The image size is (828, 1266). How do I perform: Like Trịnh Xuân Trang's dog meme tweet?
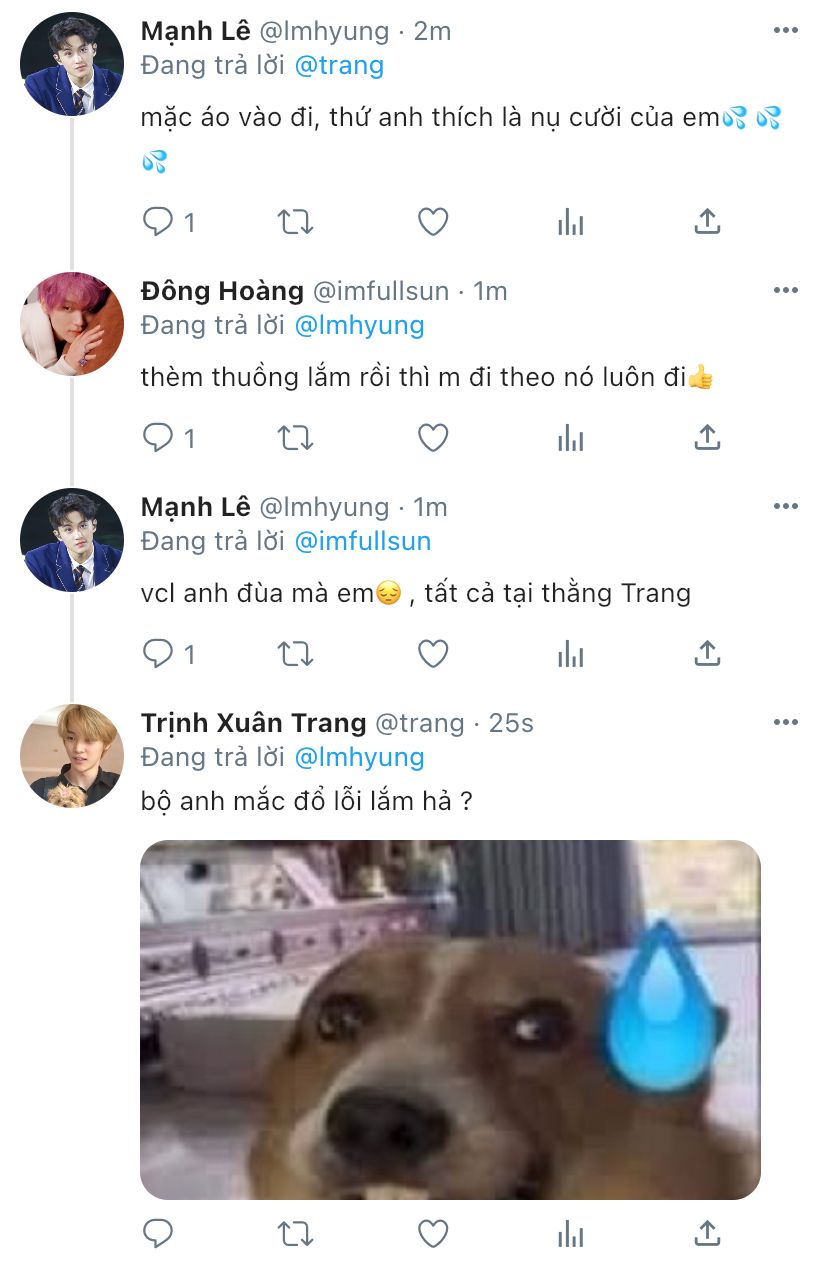pos(432,1233)
